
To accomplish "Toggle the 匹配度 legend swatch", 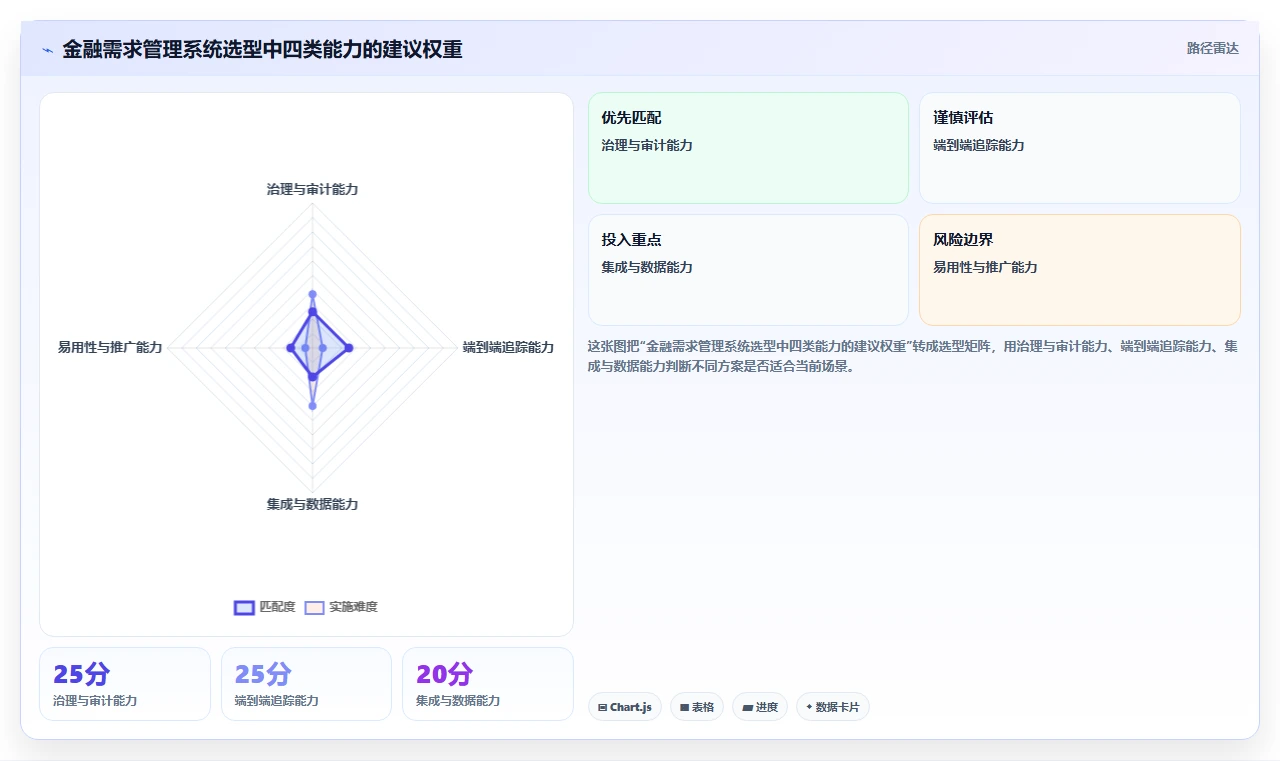I will (244, 607).
